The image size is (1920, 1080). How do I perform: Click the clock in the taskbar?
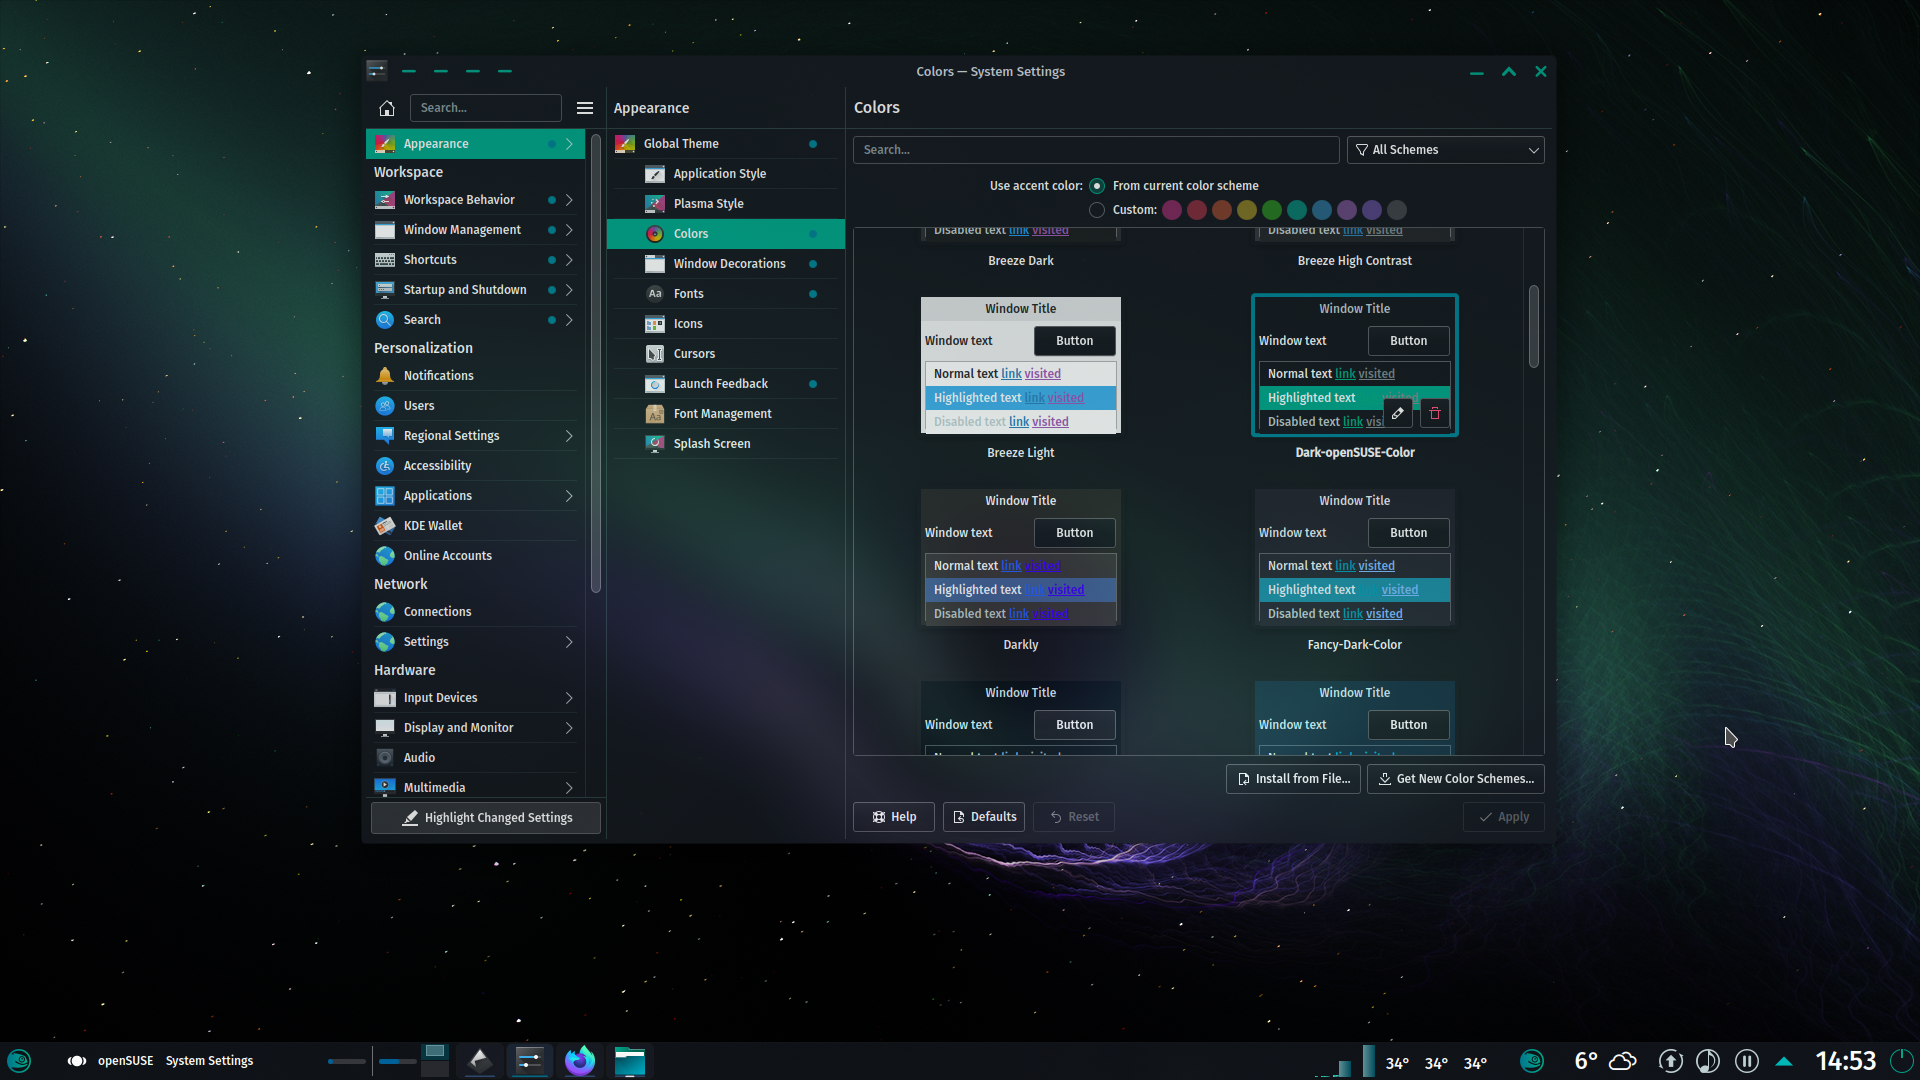[1846, 1060]
